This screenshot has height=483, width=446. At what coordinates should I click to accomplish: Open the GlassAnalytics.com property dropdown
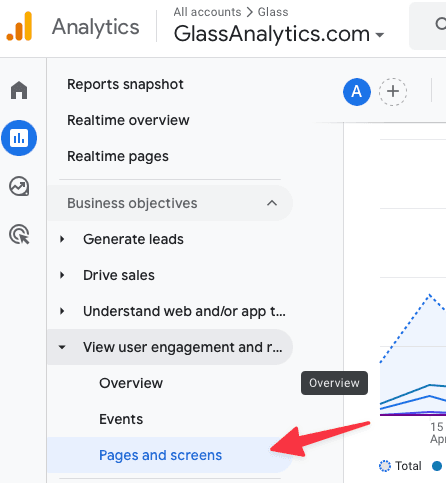(279, 34)
